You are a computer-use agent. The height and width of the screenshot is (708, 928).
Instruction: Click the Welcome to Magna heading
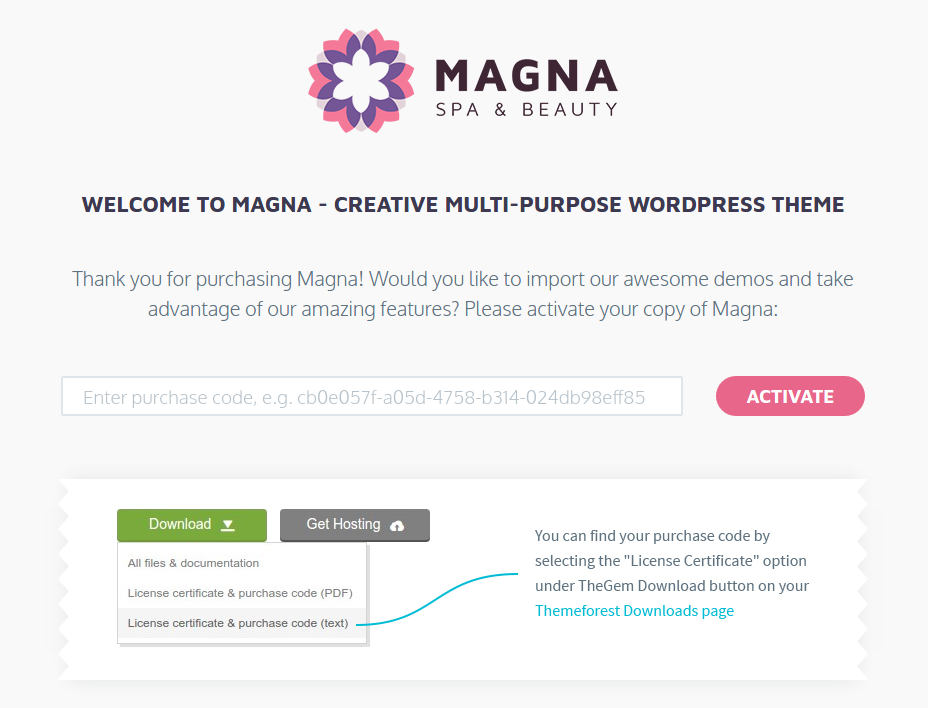tap(463, 205)
